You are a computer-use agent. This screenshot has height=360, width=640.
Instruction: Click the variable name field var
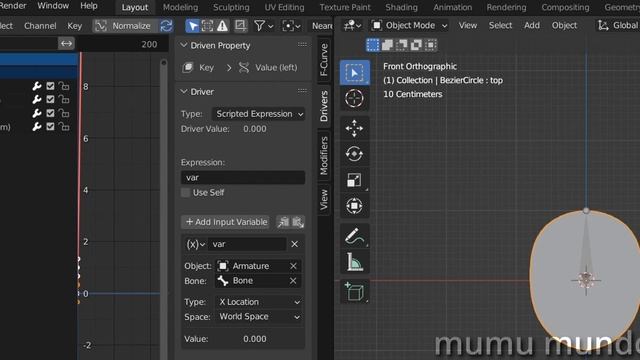tap(247, 244)
